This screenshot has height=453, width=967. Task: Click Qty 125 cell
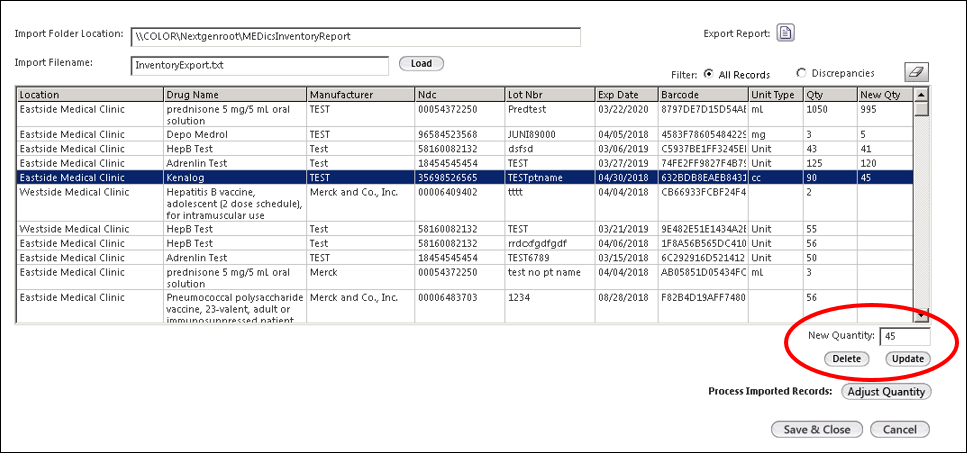830,163
